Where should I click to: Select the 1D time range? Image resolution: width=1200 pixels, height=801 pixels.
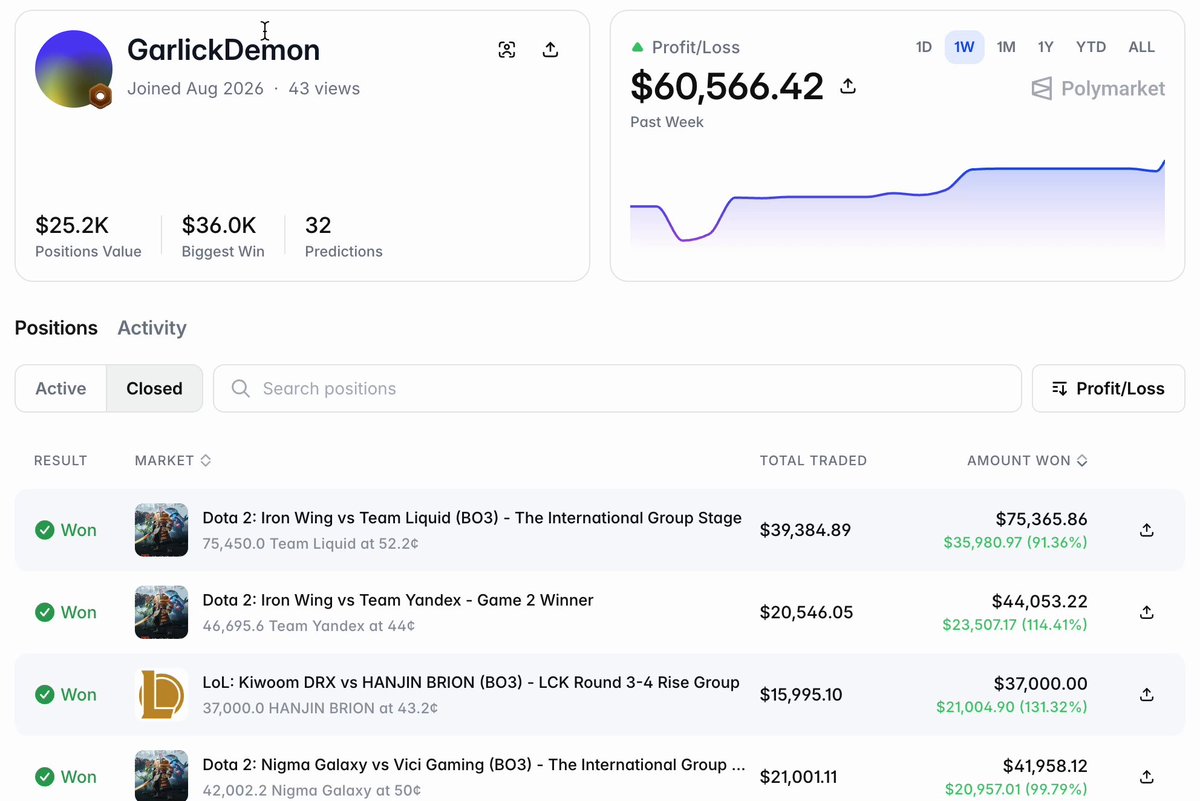click(924, 47)
